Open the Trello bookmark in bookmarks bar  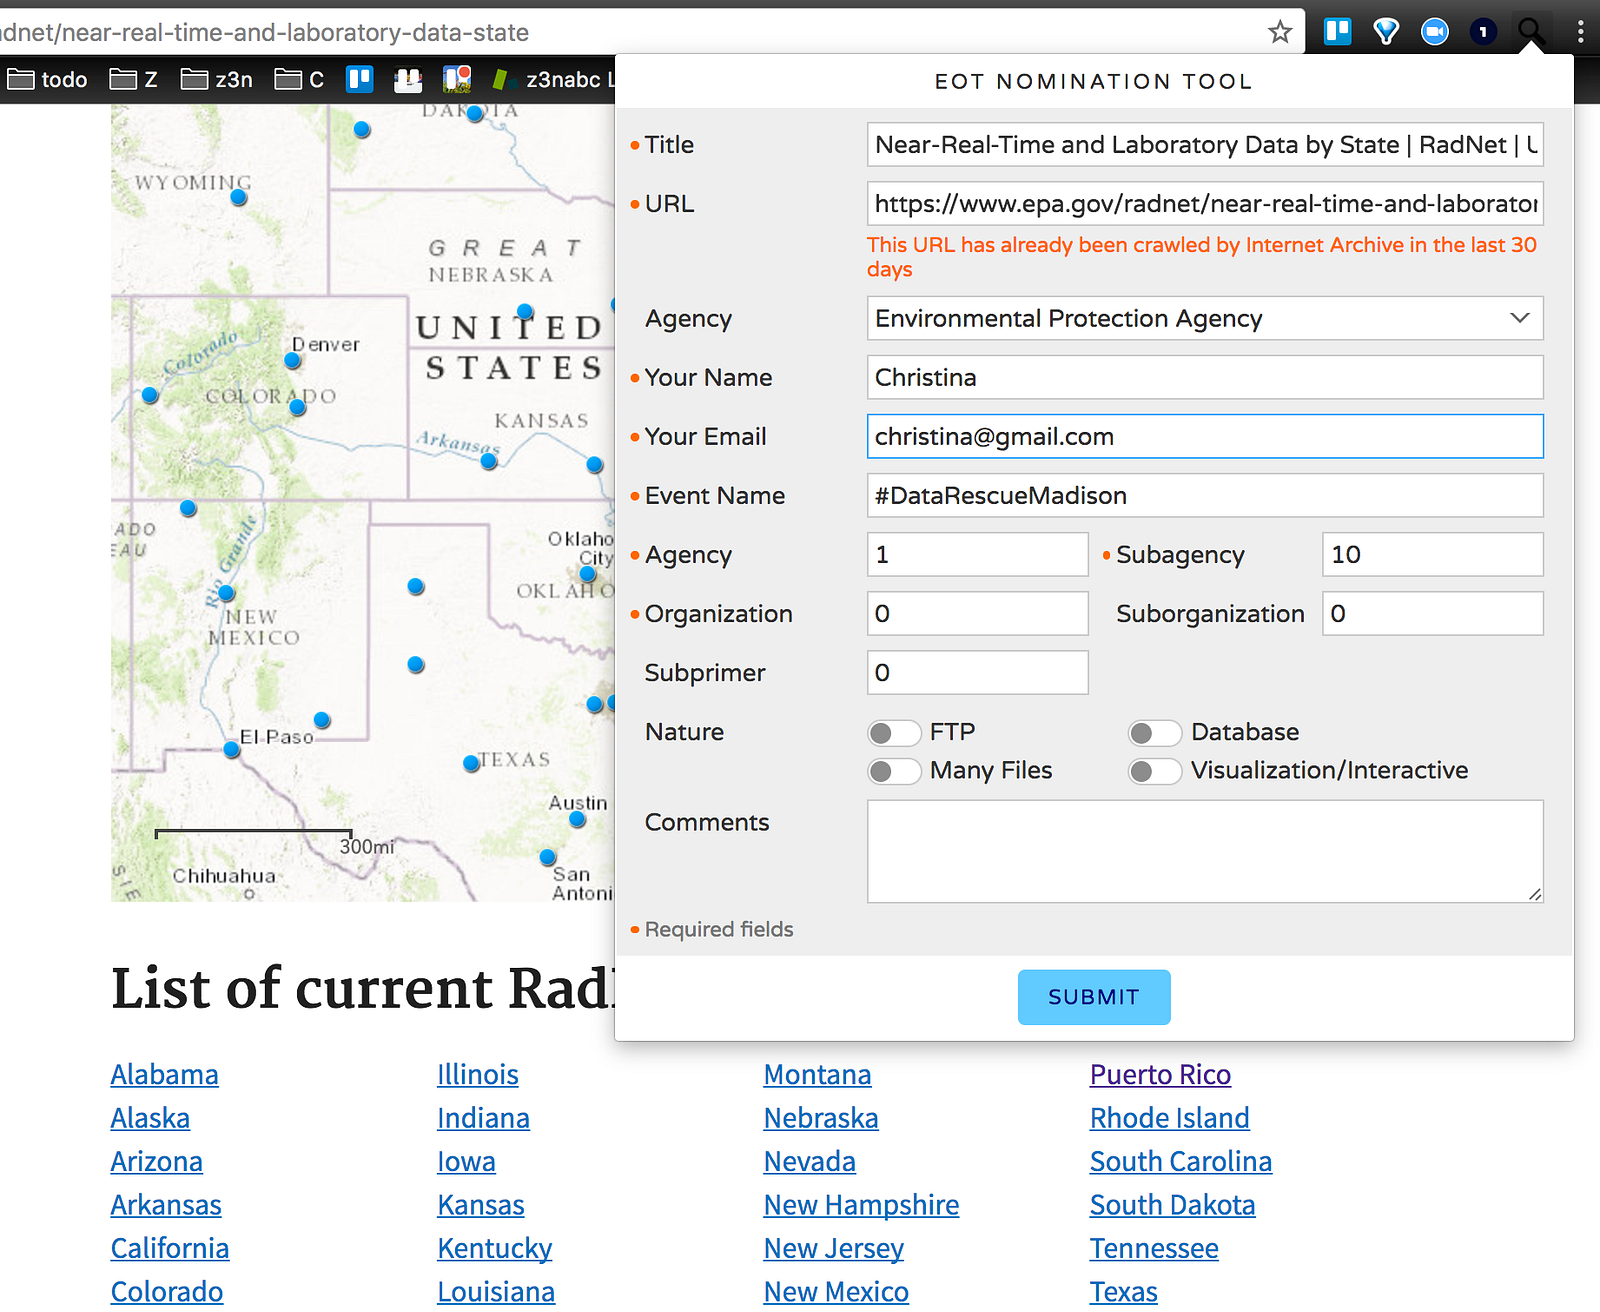[360, 79]
